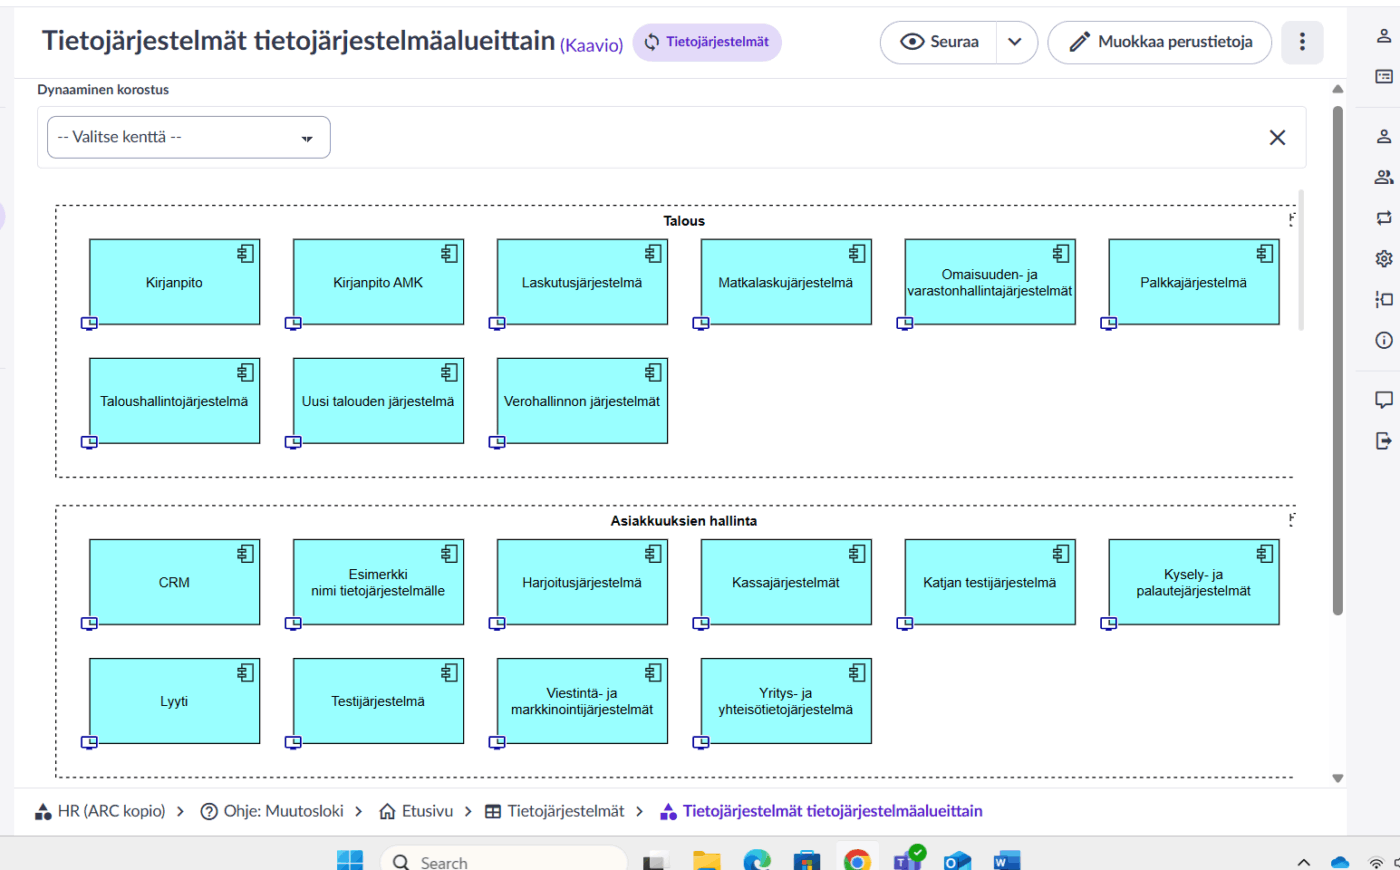Select the Palkkajärjestelmä system box

(1193, 283)
